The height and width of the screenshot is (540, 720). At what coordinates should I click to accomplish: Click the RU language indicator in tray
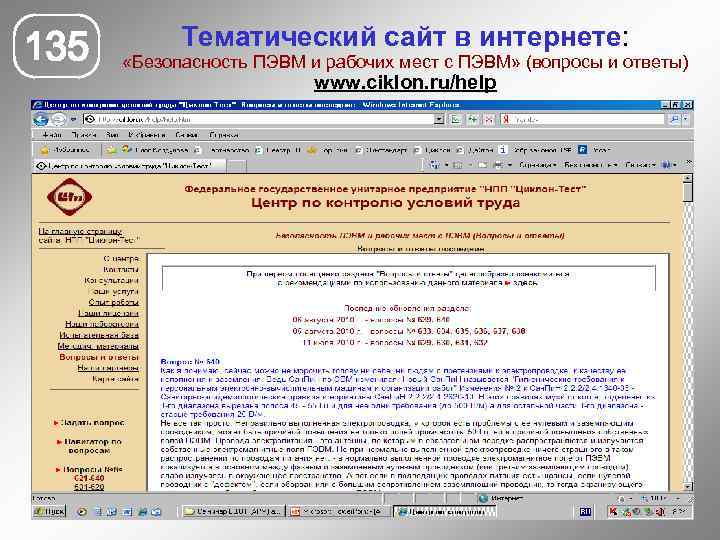coord(585,512)
